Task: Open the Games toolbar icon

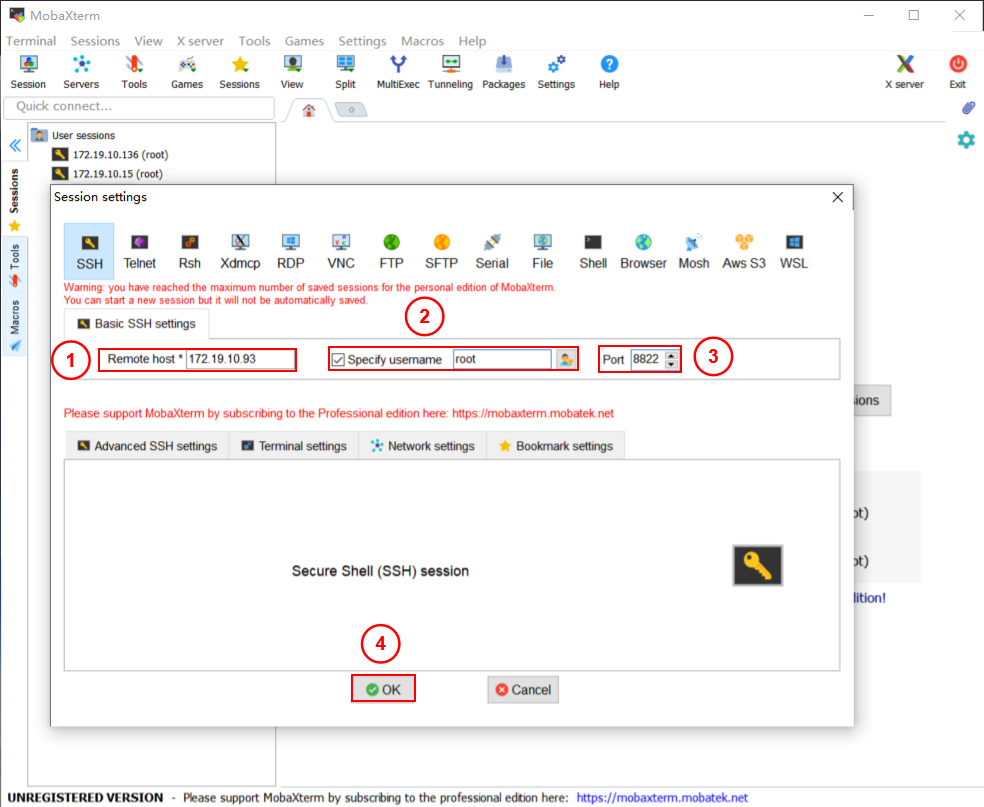Action: click(187, 72)
